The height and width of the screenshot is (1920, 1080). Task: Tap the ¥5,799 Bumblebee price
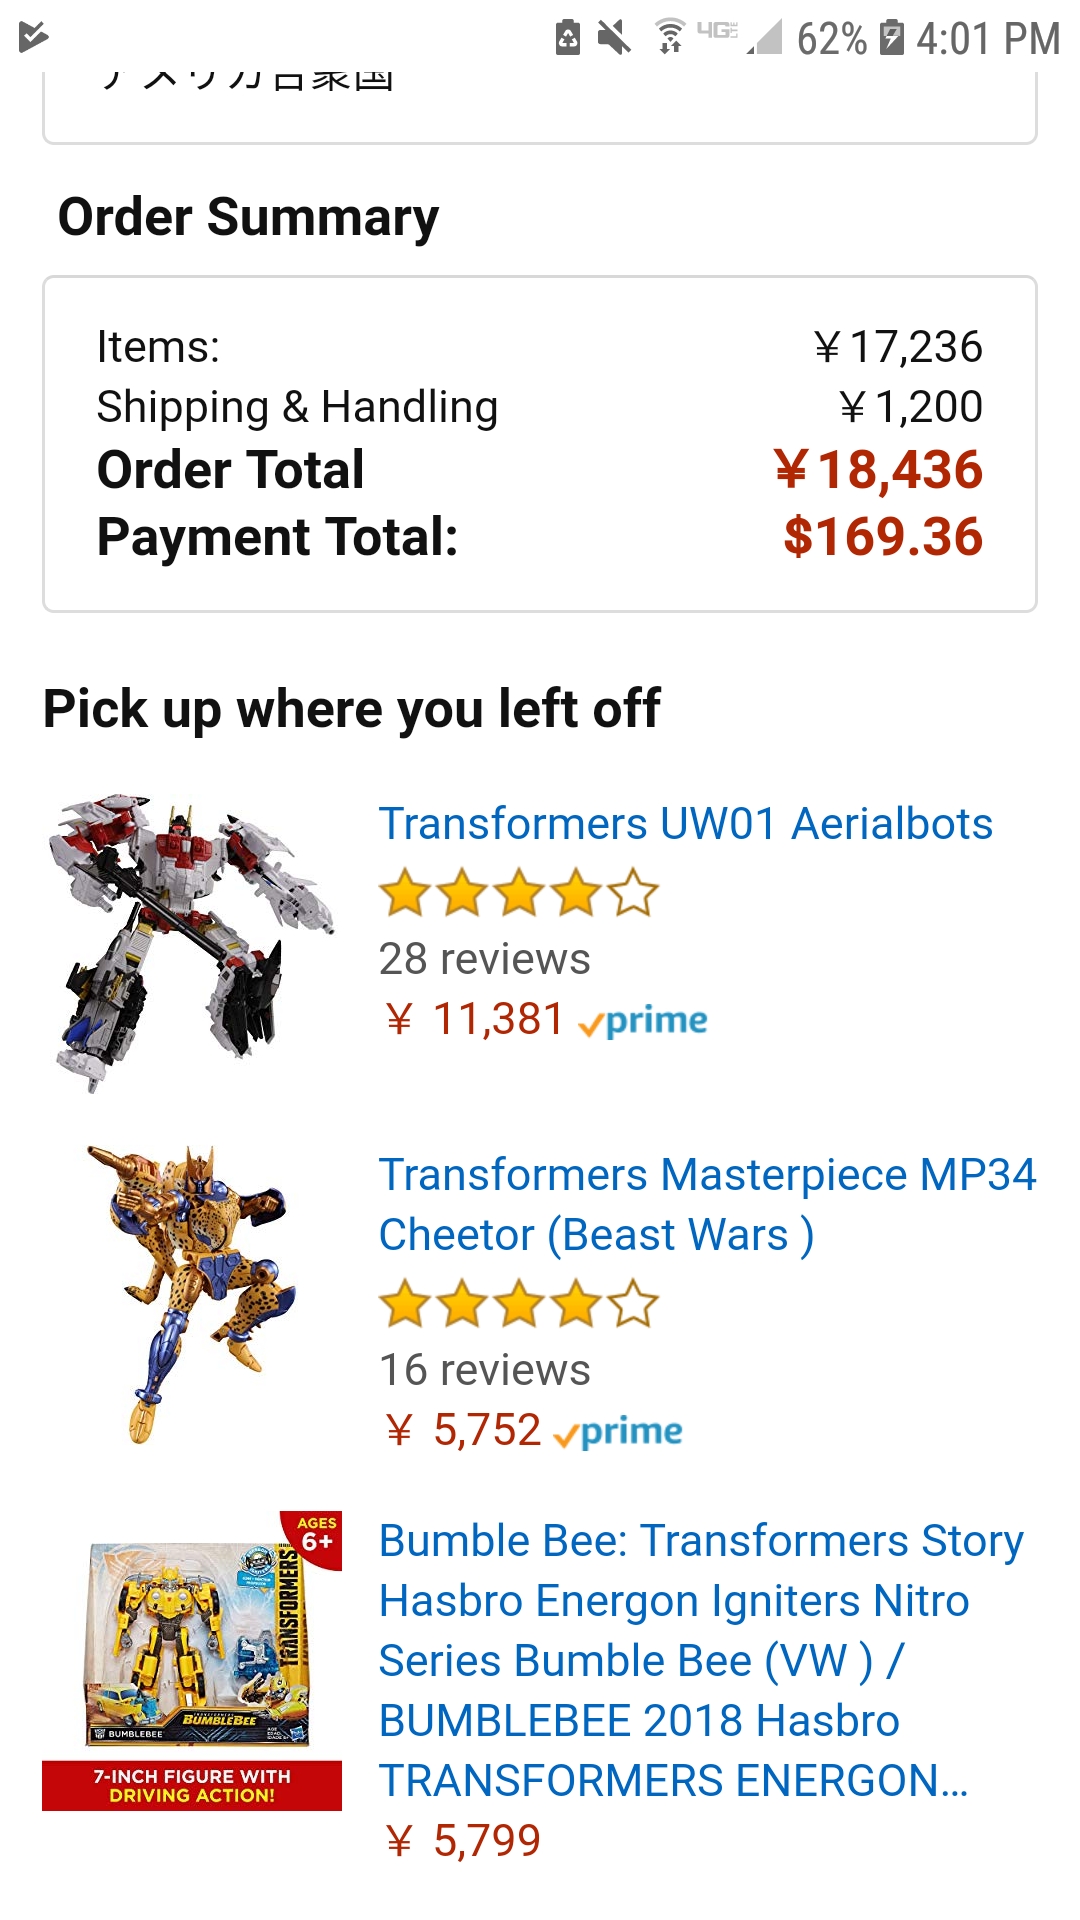pos(465,1841)
